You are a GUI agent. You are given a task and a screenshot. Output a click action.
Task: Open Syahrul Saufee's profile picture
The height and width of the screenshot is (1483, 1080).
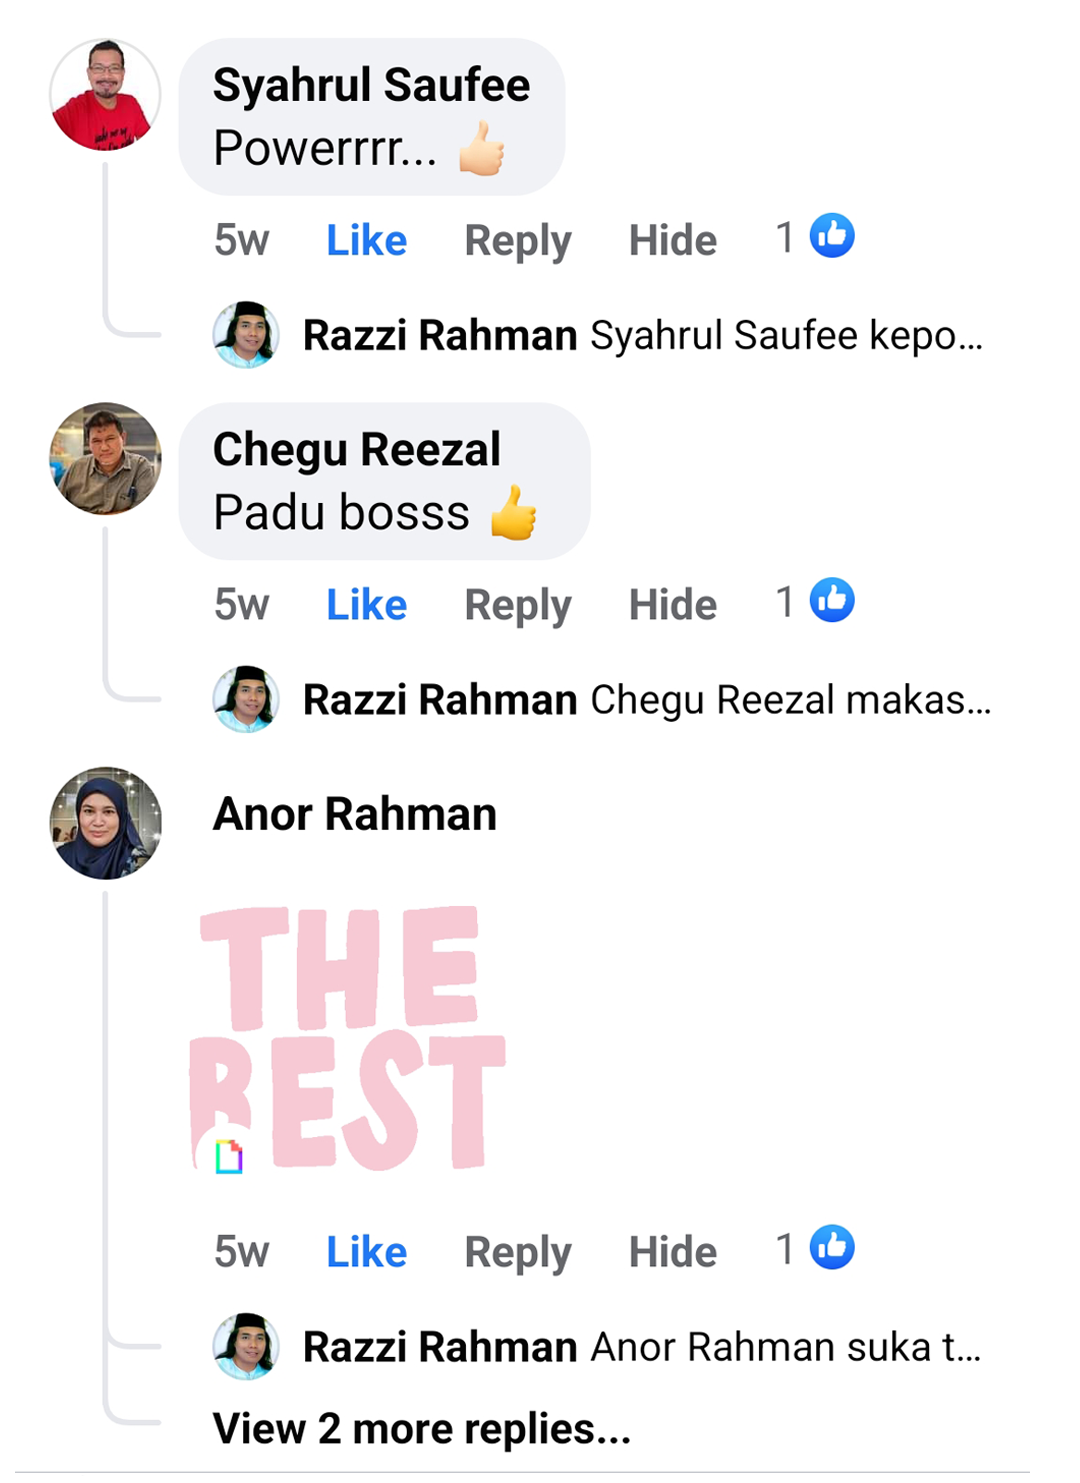[105, 95]
